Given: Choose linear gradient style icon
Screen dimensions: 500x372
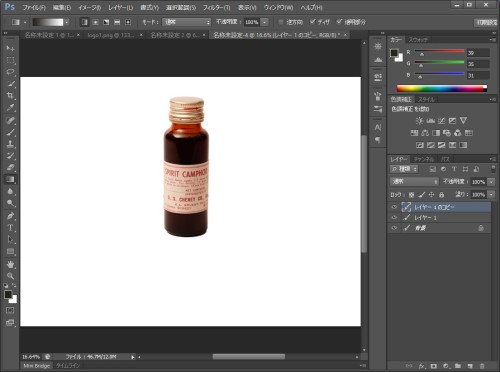Looking at the screenshot, I should tap(85, 22).
